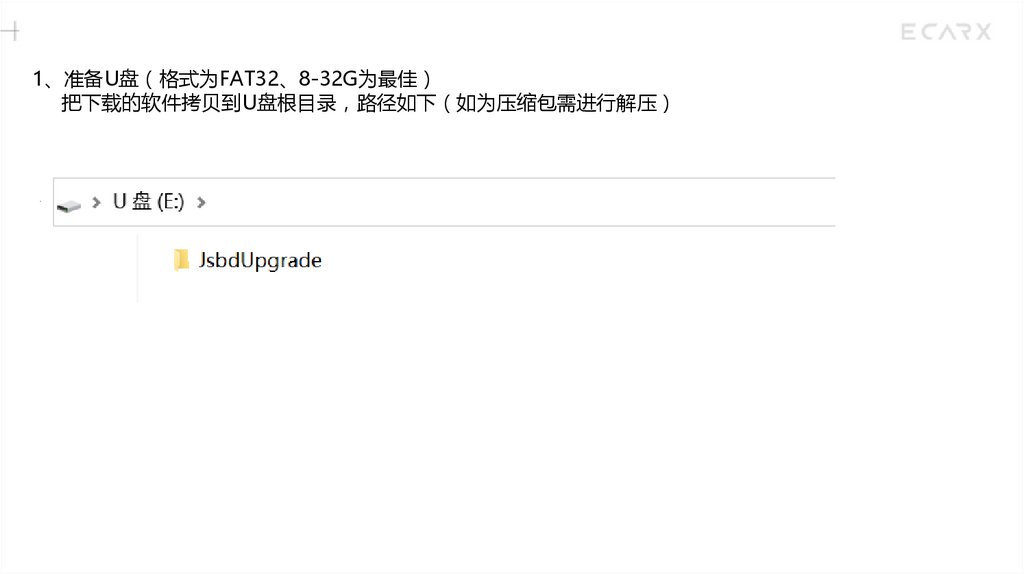Click the "FAT32" text in step one
The height and width of the screenshot is (574, 1024).
249,79
